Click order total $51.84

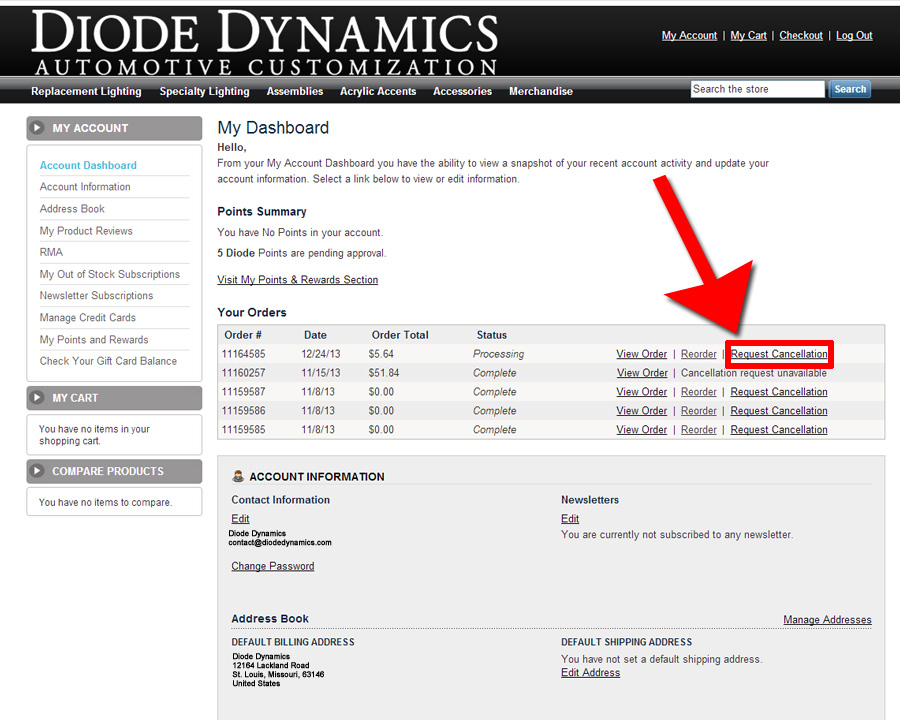coord(383,373)
